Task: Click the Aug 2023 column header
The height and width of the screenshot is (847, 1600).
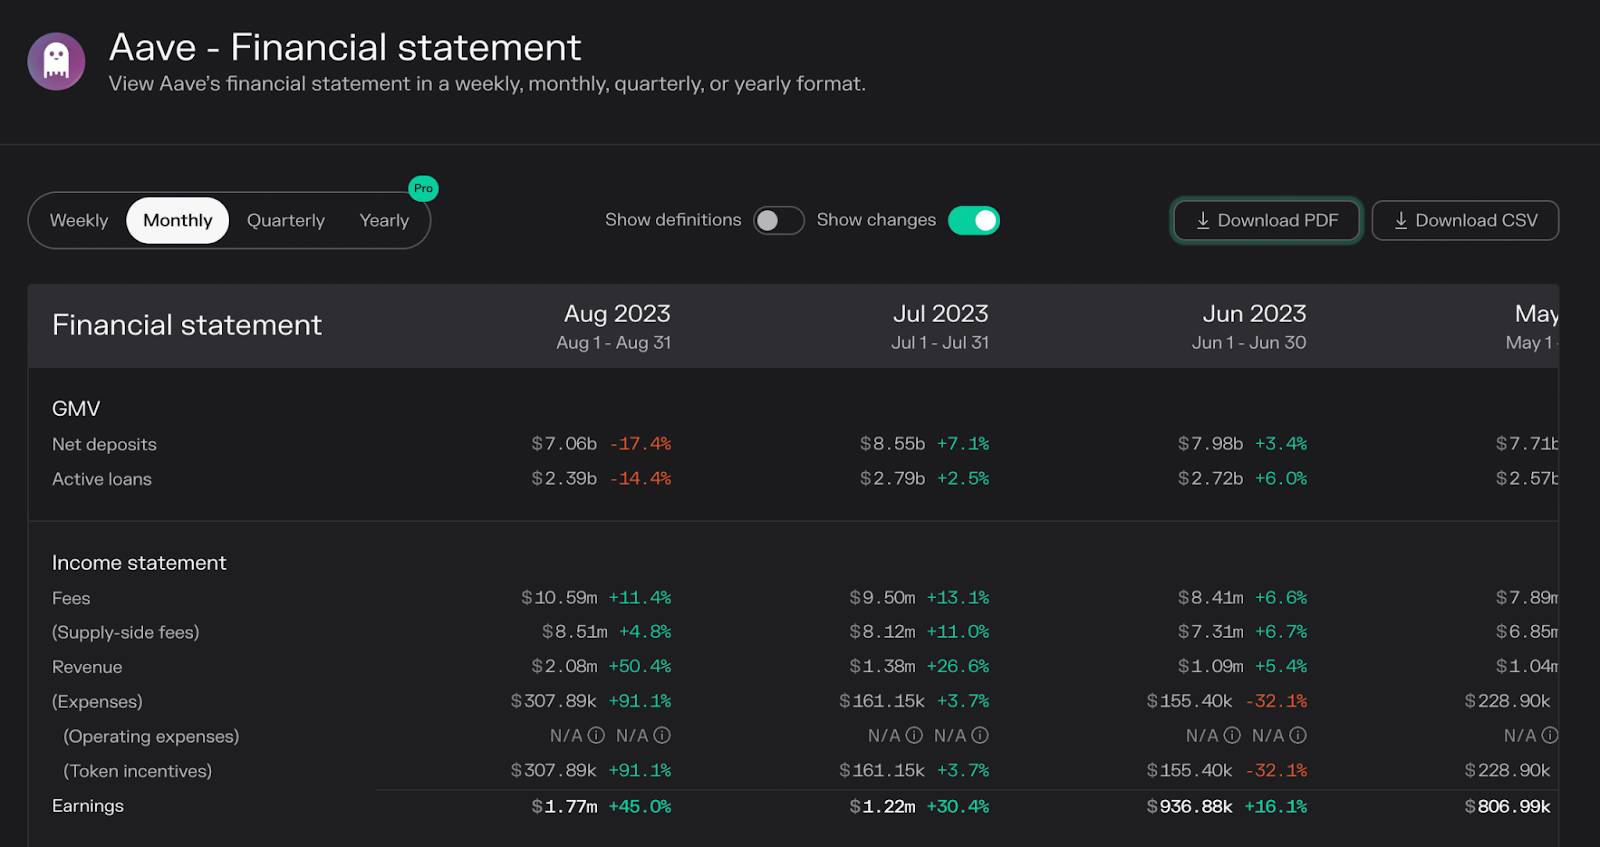Action: [x=614, y=326]
